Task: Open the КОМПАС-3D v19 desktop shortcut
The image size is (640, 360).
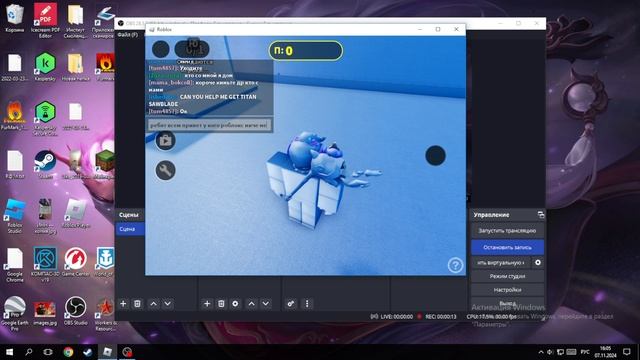Action: (45, 264)
